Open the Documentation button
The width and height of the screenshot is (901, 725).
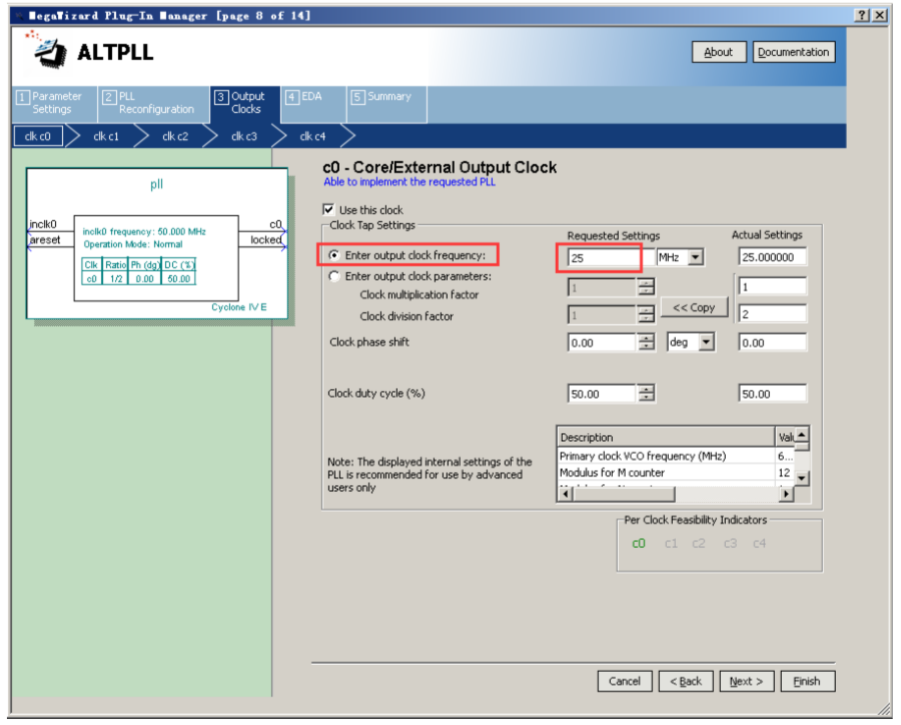point(794,52)
